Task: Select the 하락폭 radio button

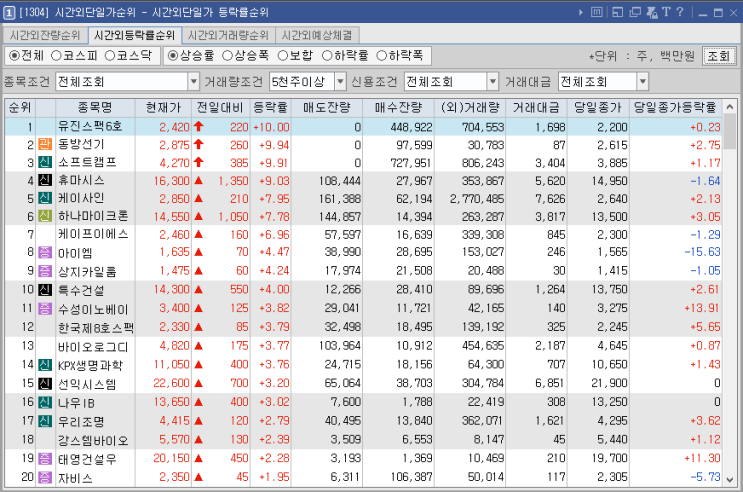Action: click(x=382, y=56)
